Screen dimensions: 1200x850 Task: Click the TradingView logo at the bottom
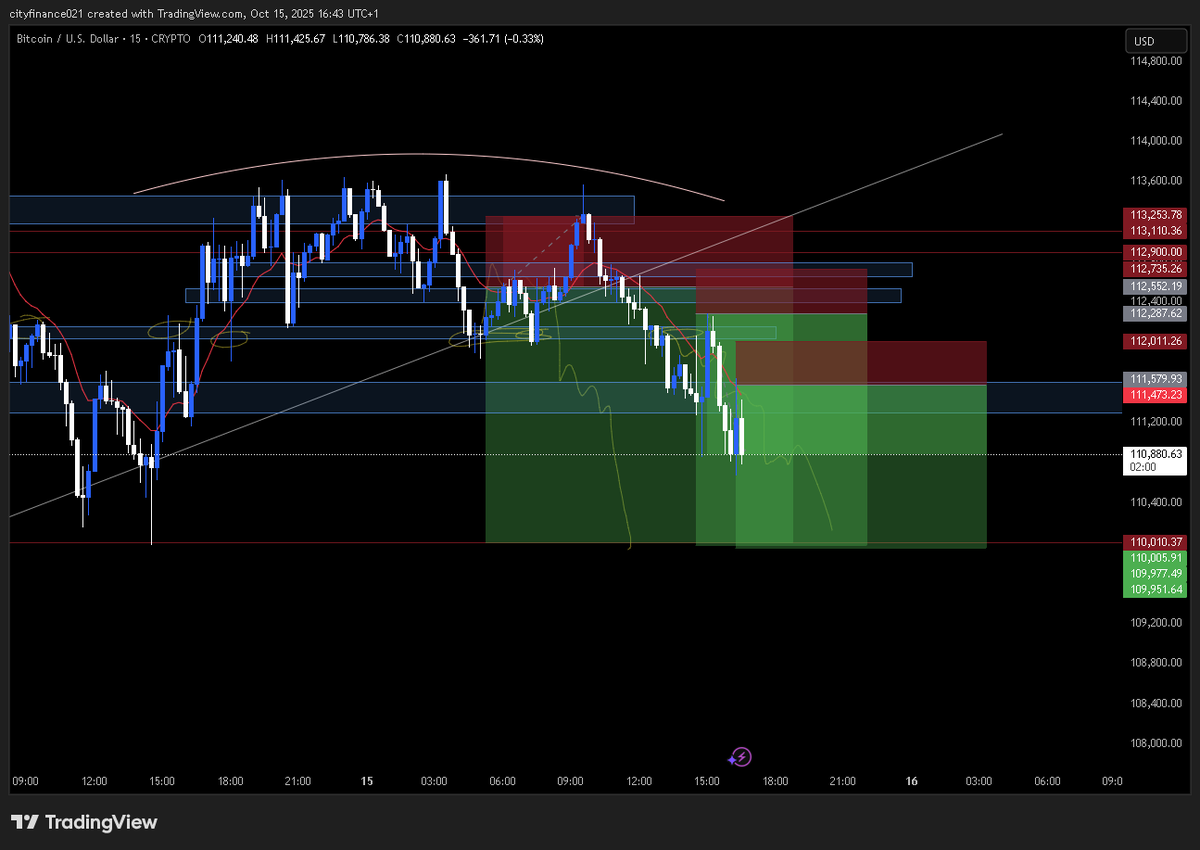(x=84, y=822)
